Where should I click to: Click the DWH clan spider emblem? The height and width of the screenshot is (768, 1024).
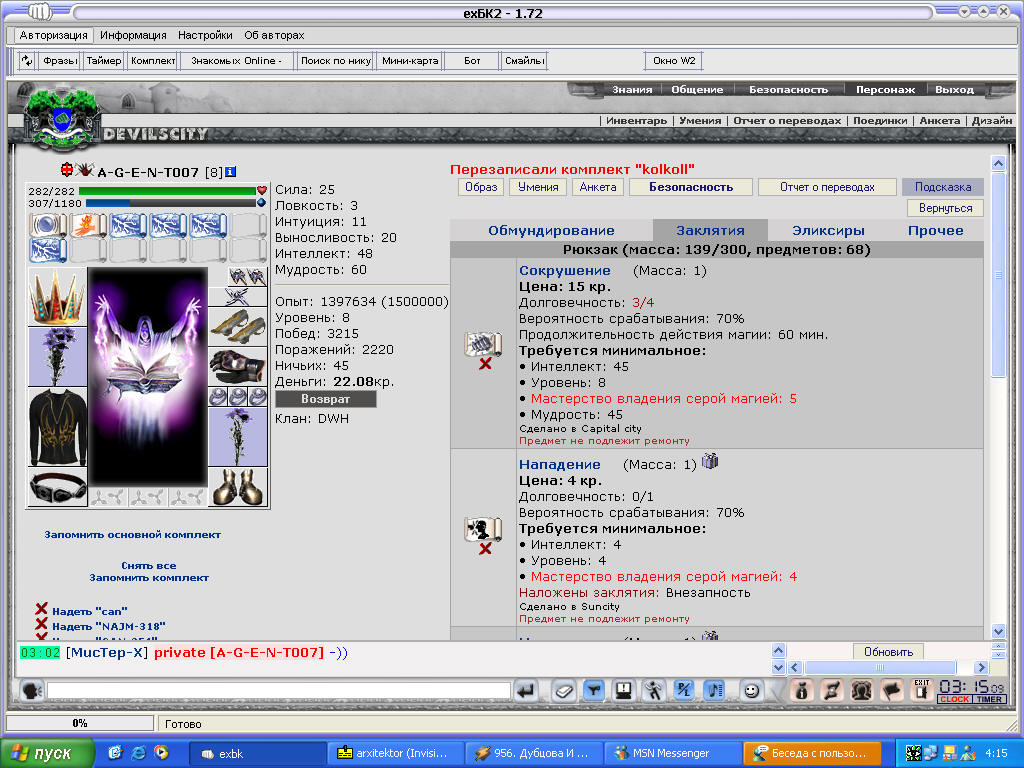click(x=85, y=170)
